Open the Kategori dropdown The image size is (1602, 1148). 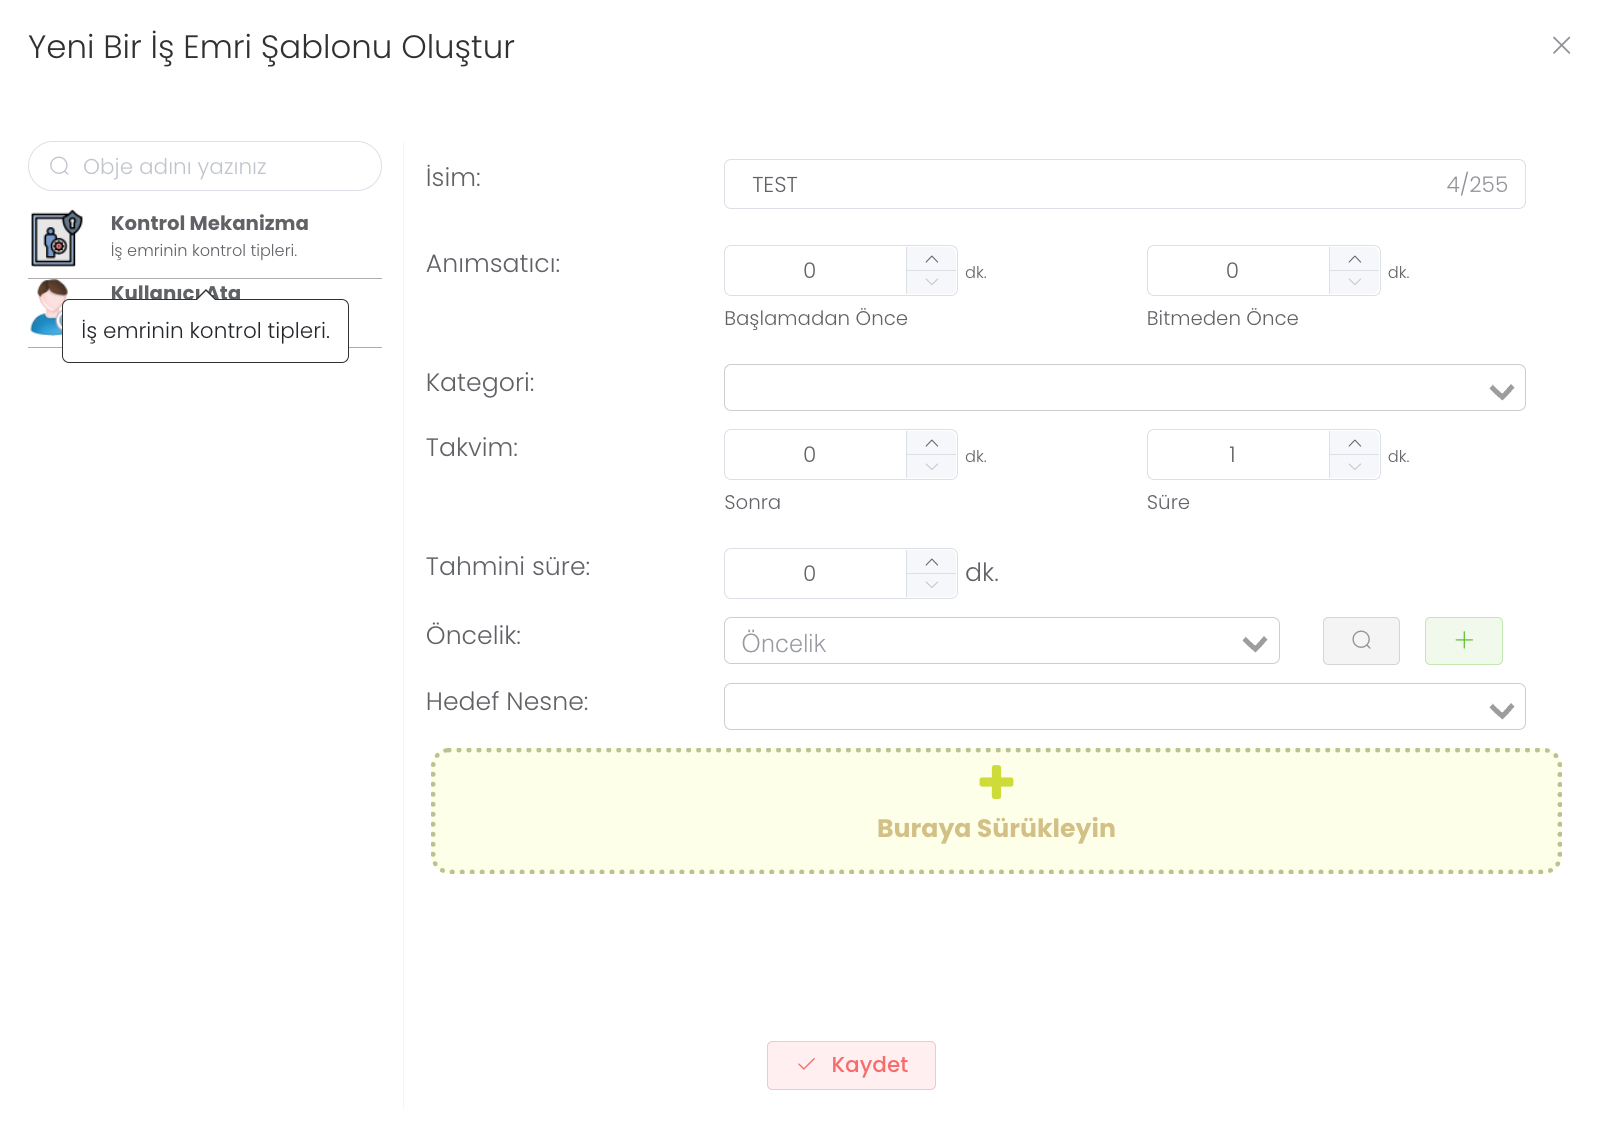point(1124,388)
